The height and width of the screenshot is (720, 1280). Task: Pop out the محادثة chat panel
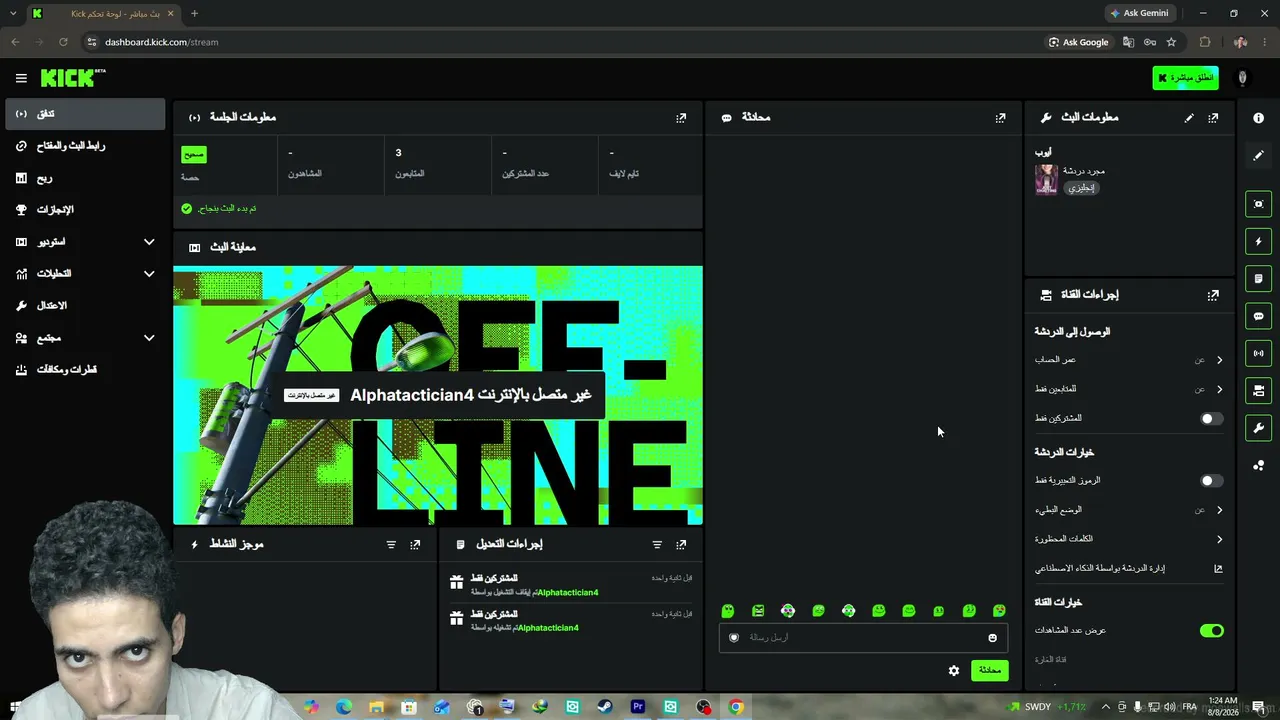[1000, 118]
